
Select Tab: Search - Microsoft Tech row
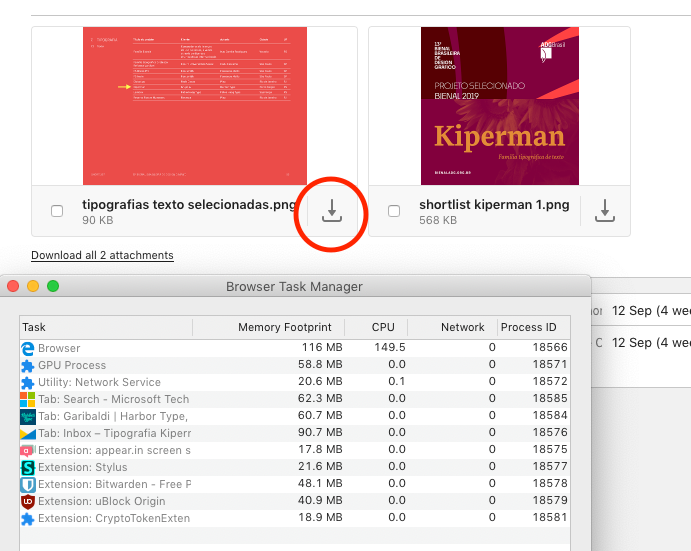295,399
